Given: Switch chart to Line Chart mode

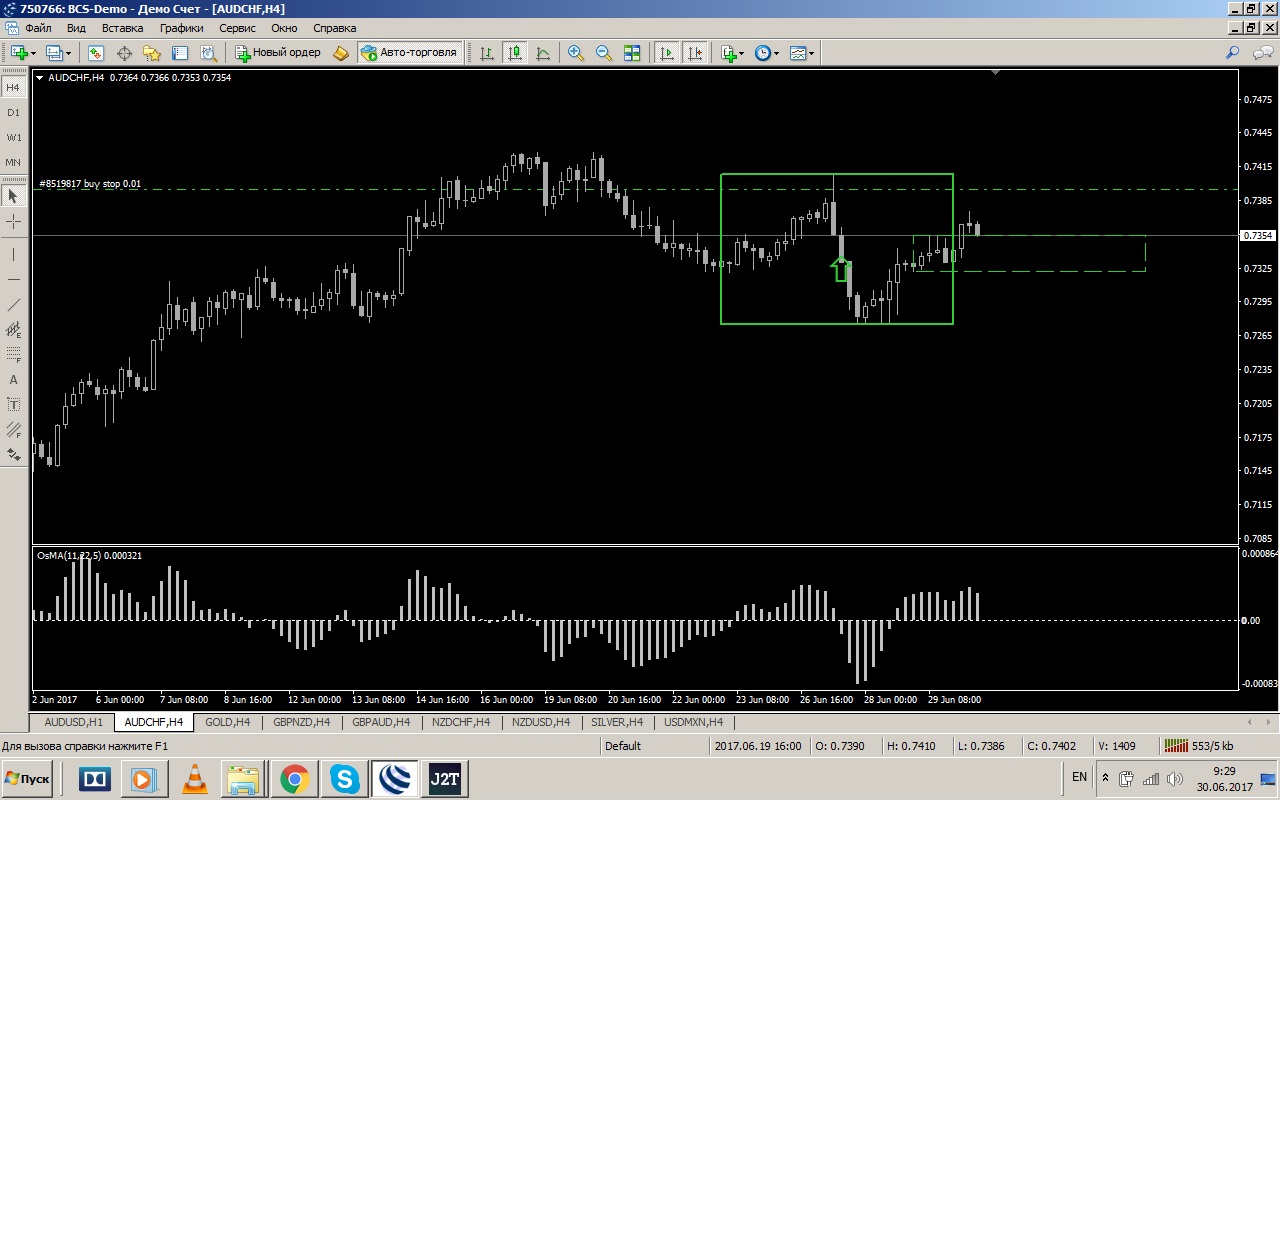Looking at the screenshot, I should point(543,53).
